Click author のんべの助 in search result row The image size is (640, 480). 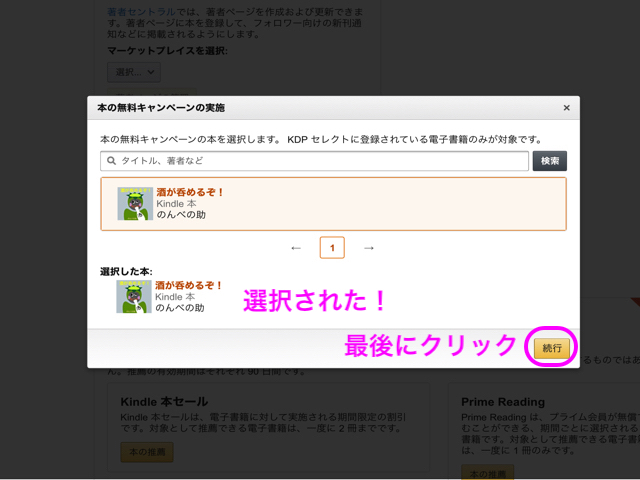click(180, 215)
